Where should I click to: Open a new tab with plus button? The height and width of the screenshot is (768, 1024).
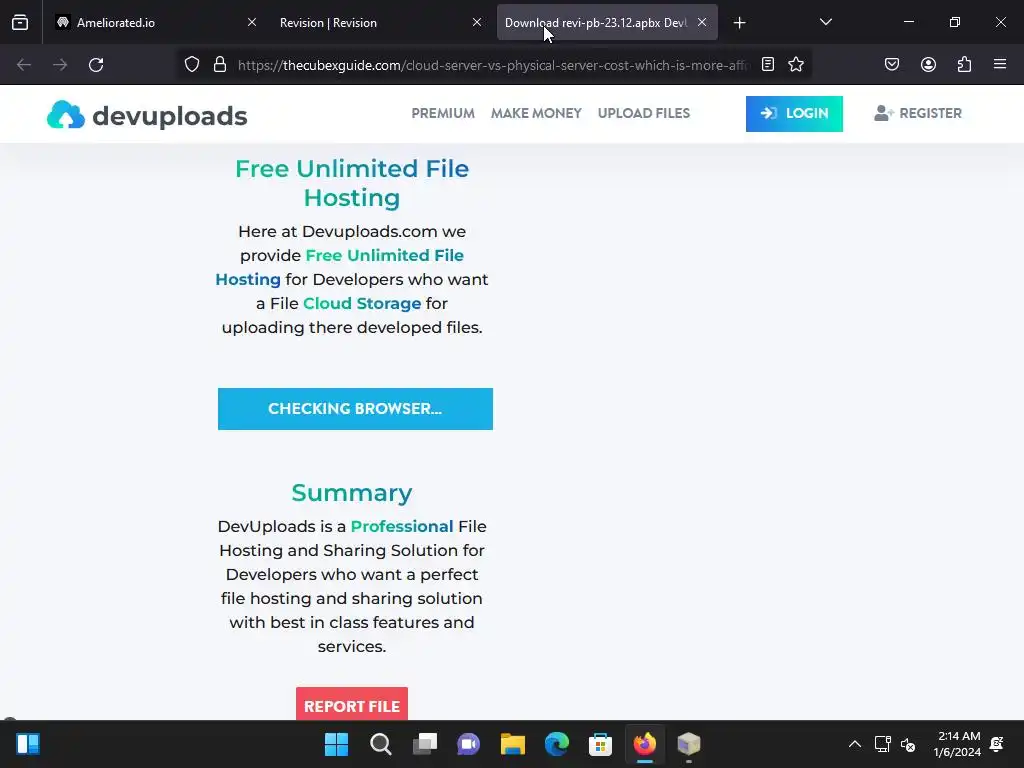(x=739, y=23)
